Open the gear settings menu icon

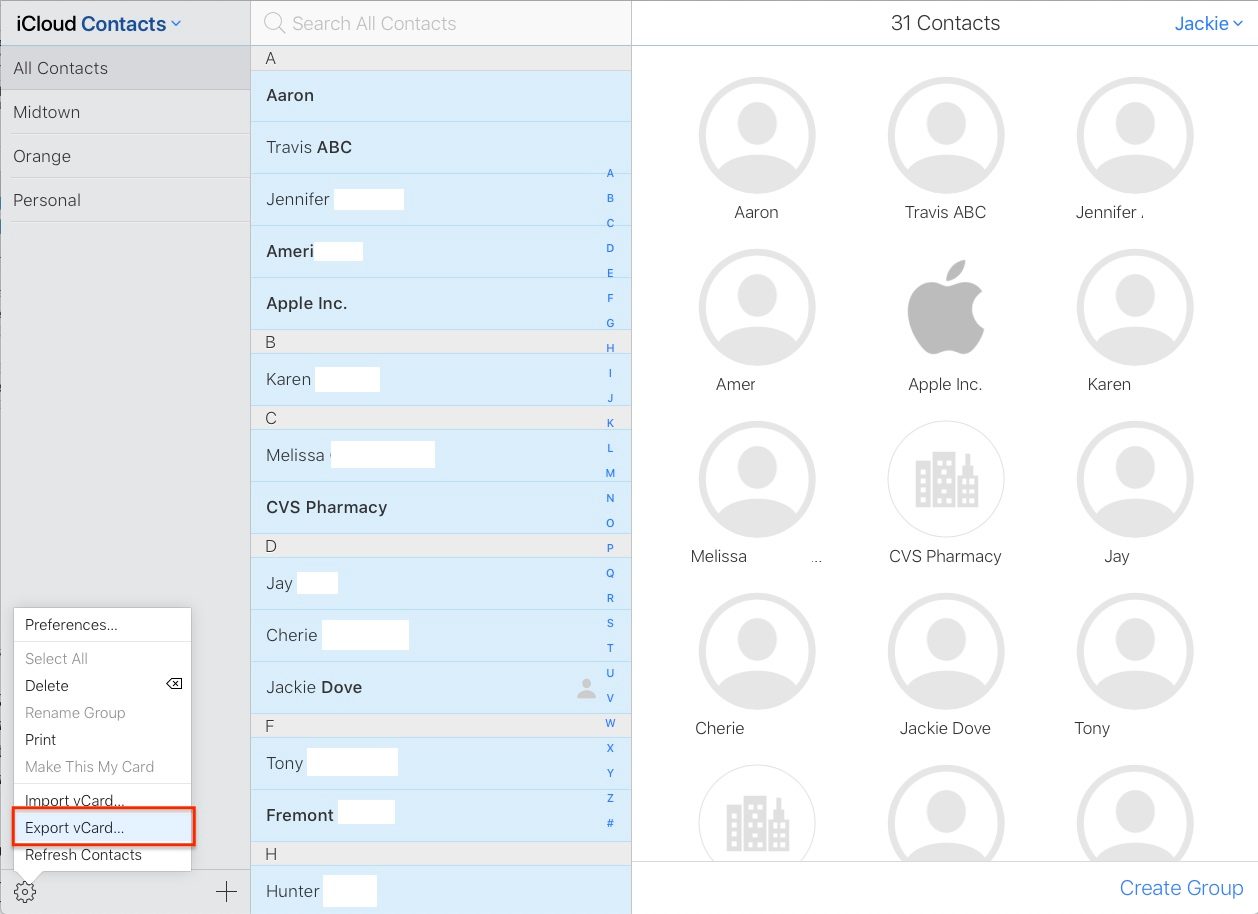coord(26,892)
